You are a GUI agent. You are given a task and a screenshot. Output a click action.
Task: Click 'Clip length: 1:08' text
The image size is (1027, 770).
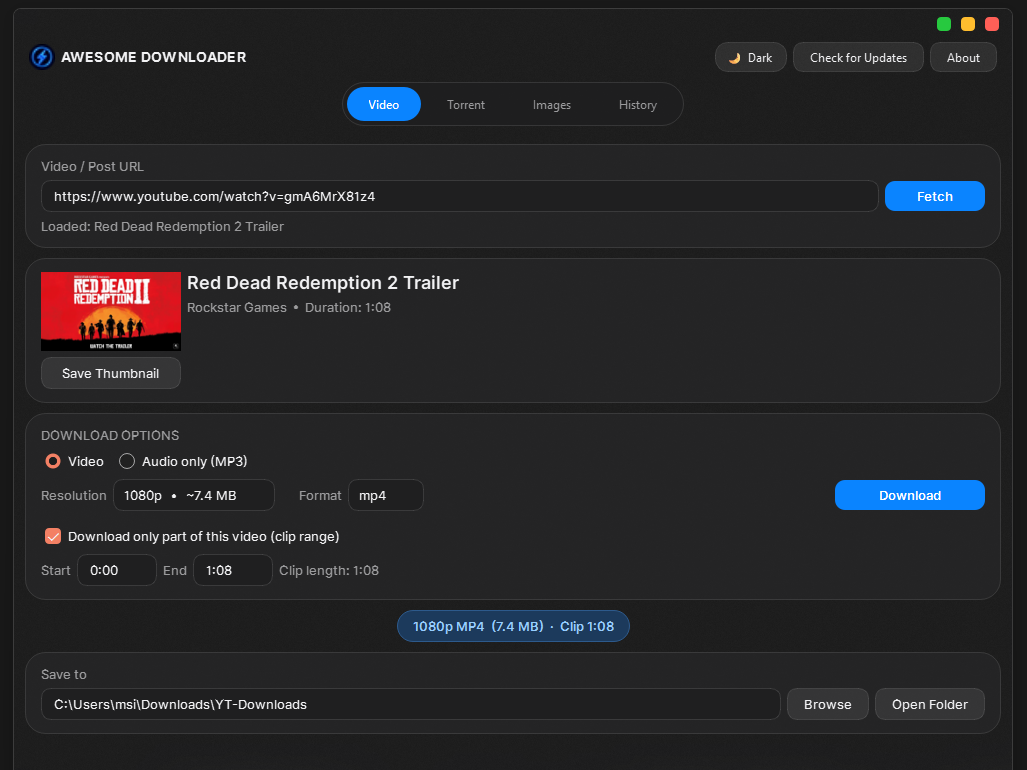tap(329, 570)
